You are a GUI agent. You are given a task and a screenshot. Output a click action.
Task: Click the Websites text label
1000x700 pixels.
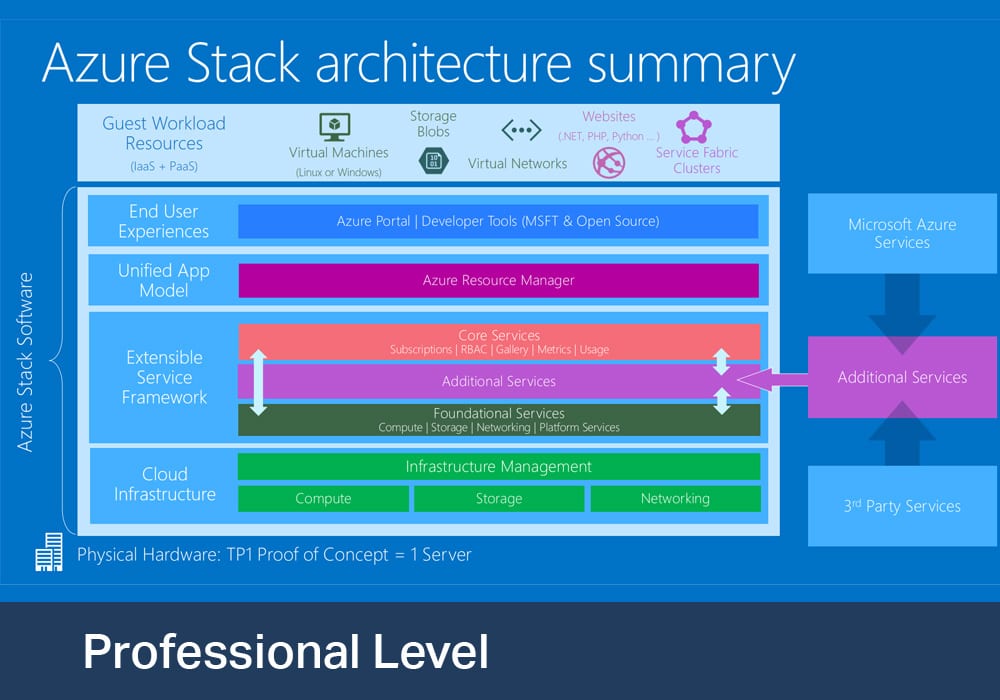click(x=609, y=117)
